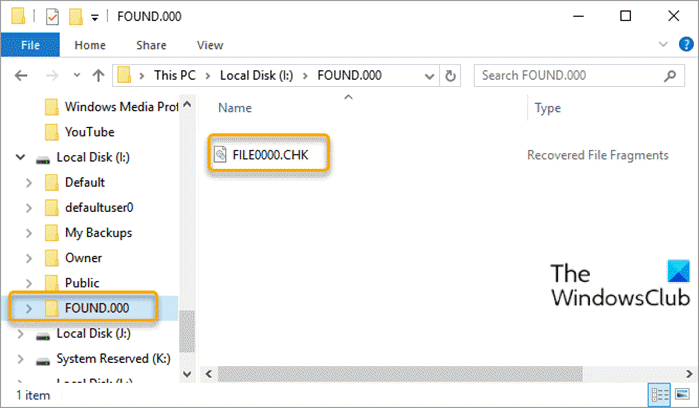Select FOUND.000 in the navigation tree
700x408 pixels.
tap(88, 308)
